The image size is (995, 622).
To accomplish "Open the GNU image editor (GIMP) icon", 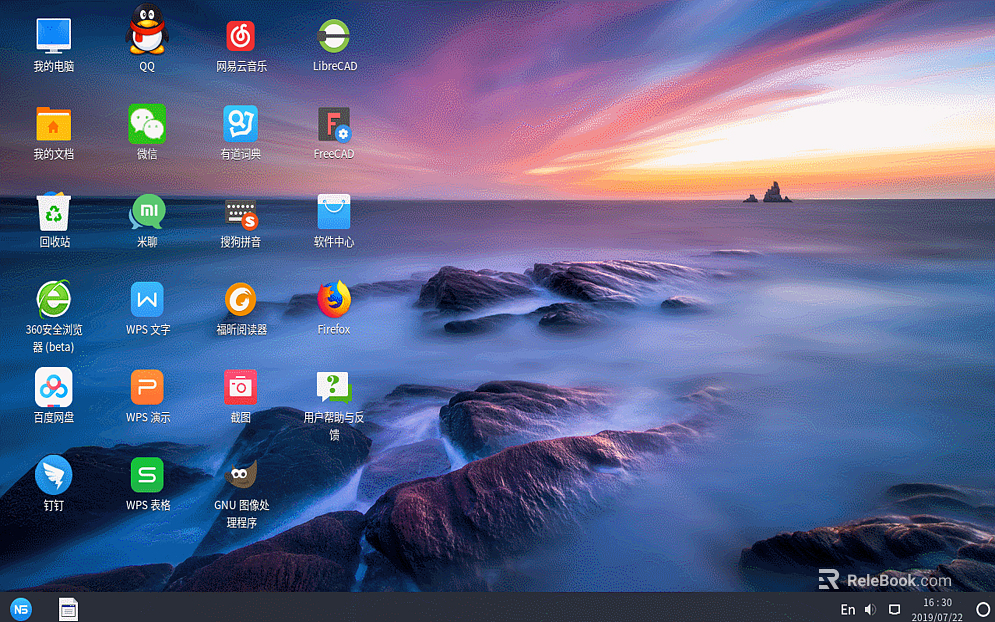I will click(x=241, y=475).
